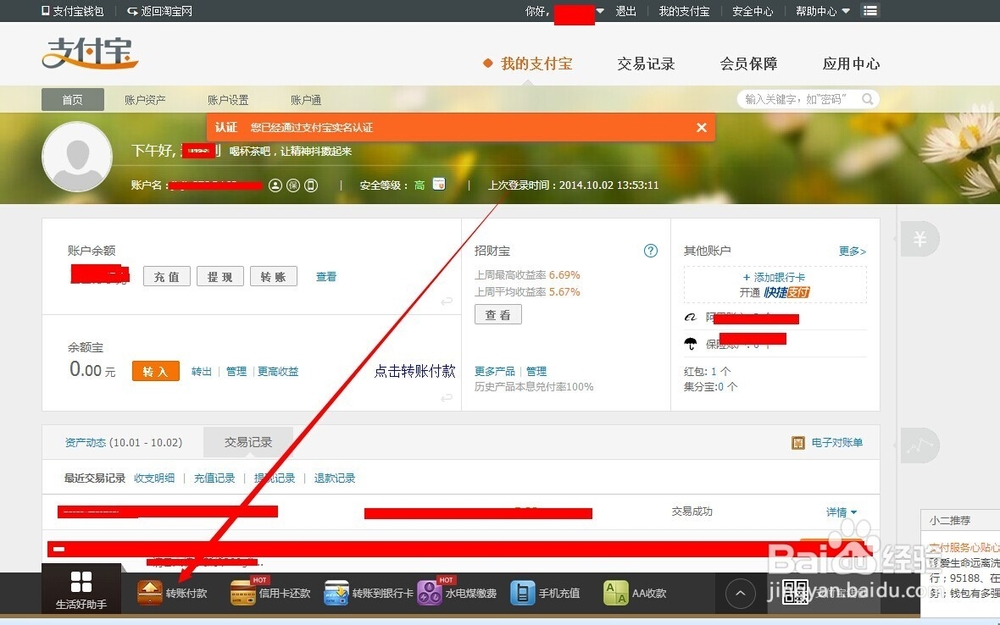Image resolution: width=1000 pixels, height=625 pixels.
Task: Open 会员保障 navigation tab
Action: coord(749,64)
